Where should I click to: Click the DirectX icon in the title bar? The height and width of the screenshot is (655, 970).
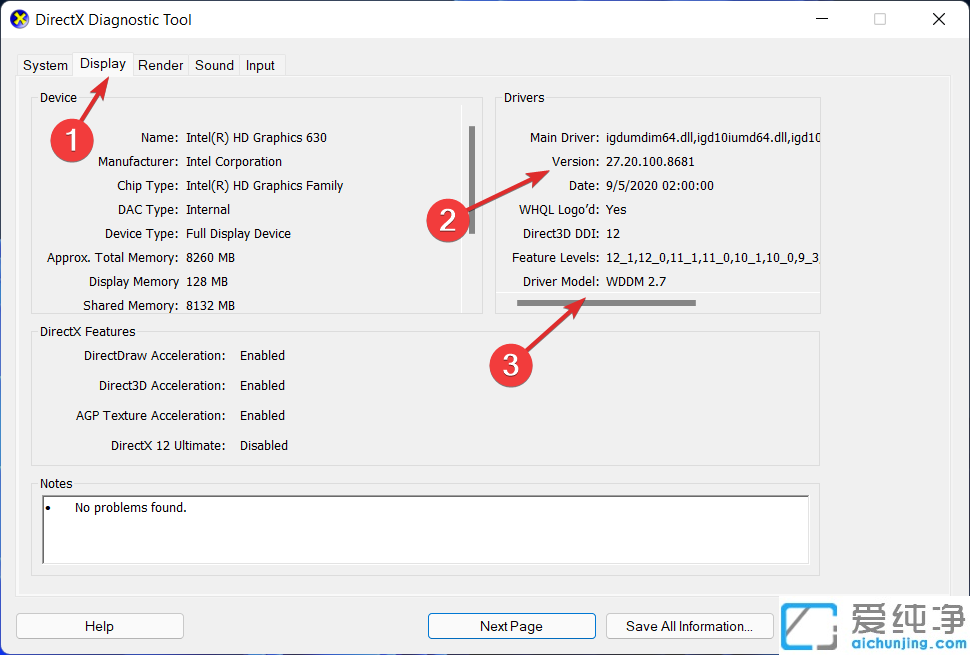[19, 19]
